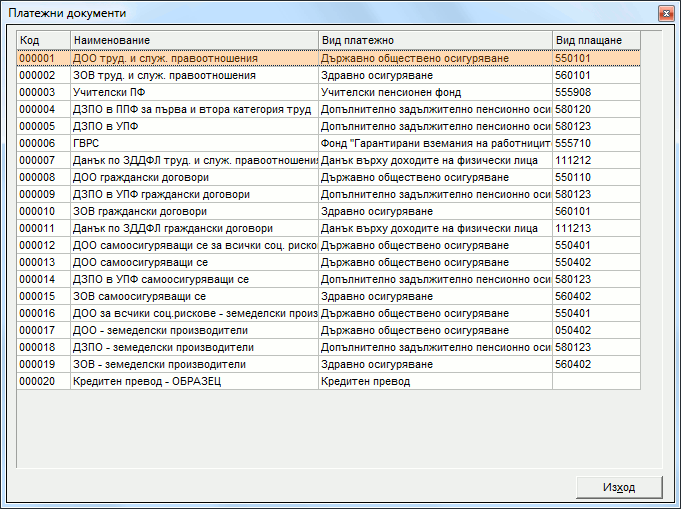Image resolution: width=681 pixels, height=509 pixels.
Task: Select code cell 000017
Action: [43, 330]
